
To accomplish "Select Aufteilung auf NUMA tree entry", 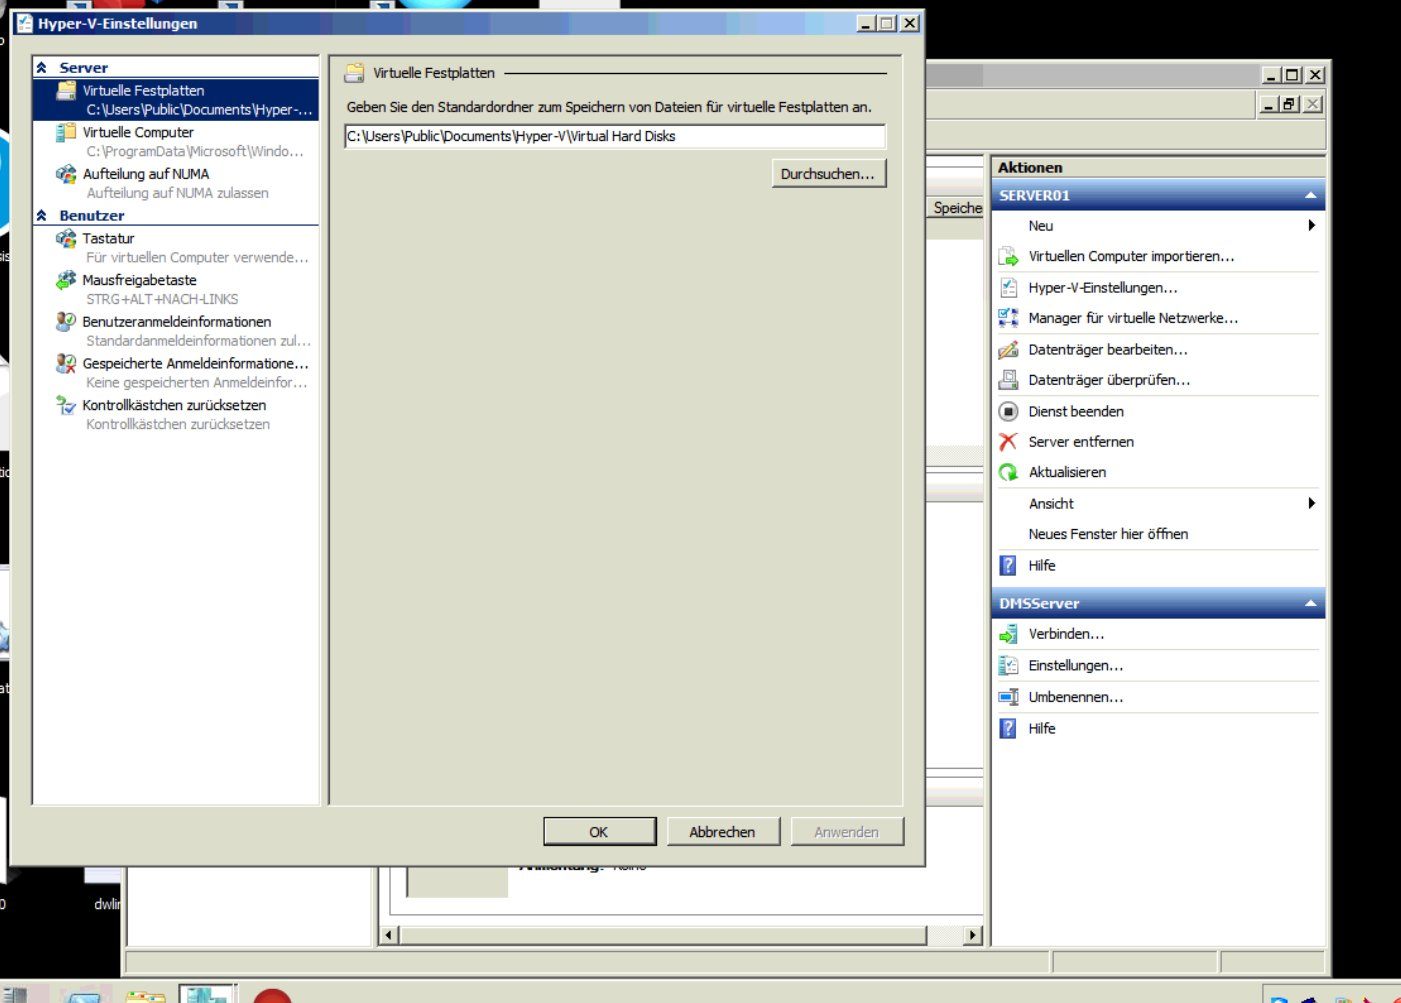I will click(146, 174).
